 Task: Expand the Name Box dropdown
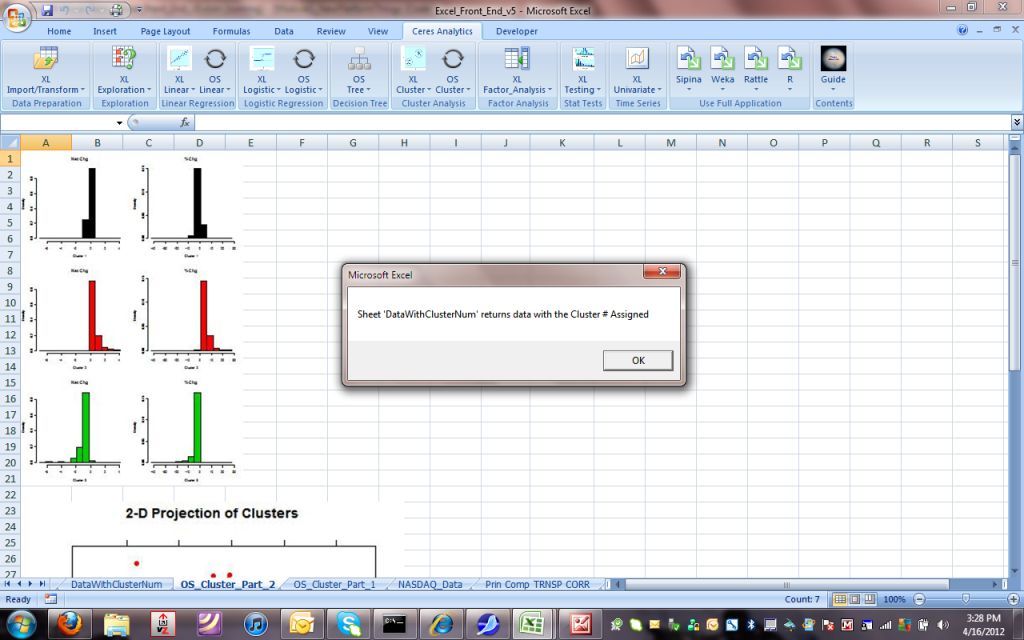coord(120,122)
